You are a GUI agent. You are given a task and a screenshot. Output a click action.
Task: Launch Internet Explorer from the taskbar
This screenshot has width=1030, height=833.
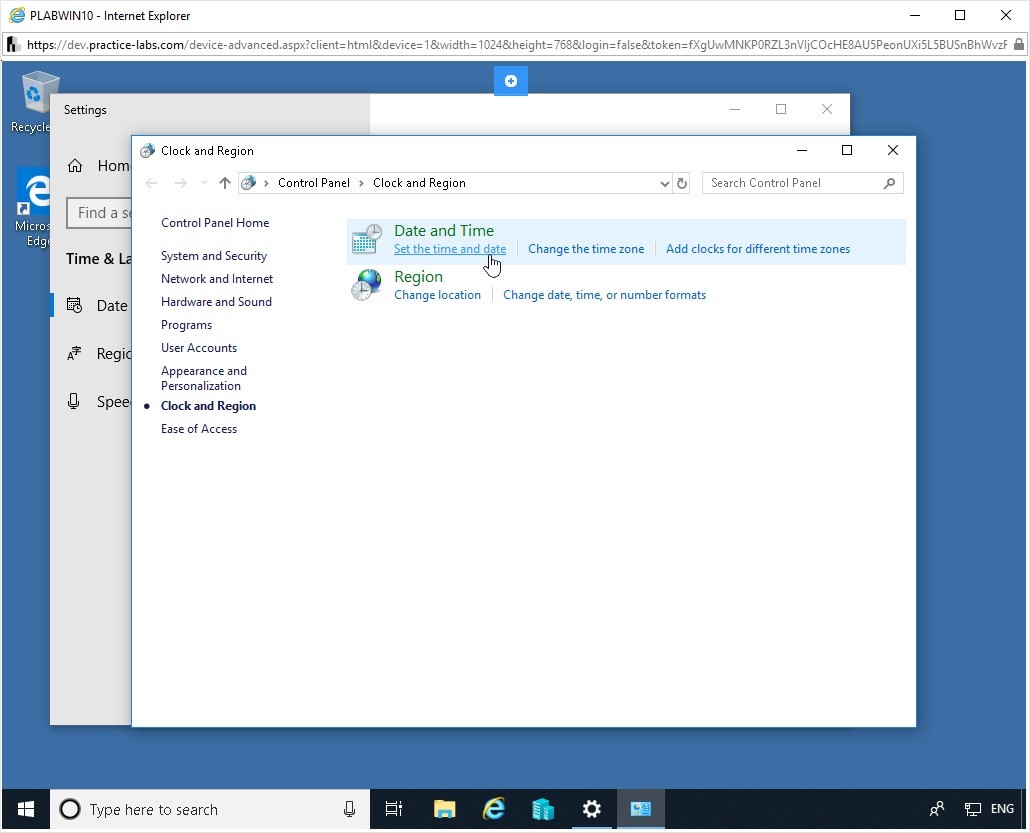coord(493,809)
